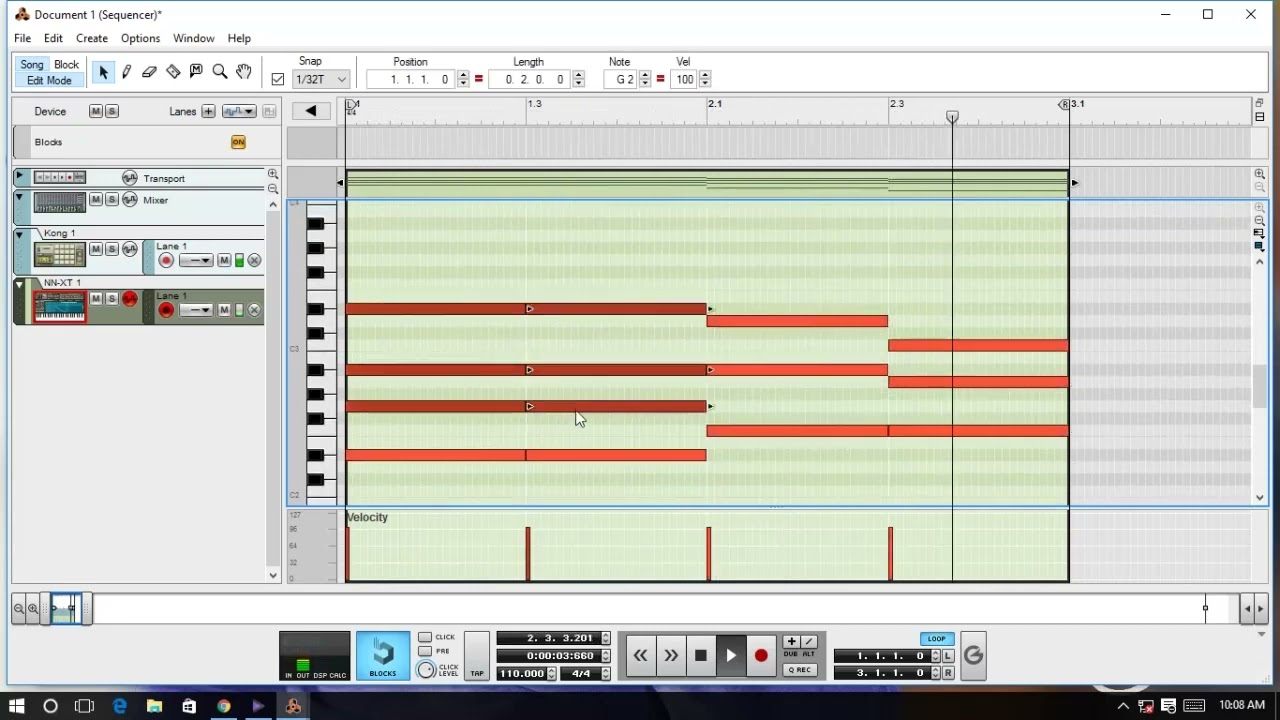This screenshot has width=1280, height=720.
Task: Toggle the Snap checkbox
Action: pyautogui.click(x=278, y=79)
